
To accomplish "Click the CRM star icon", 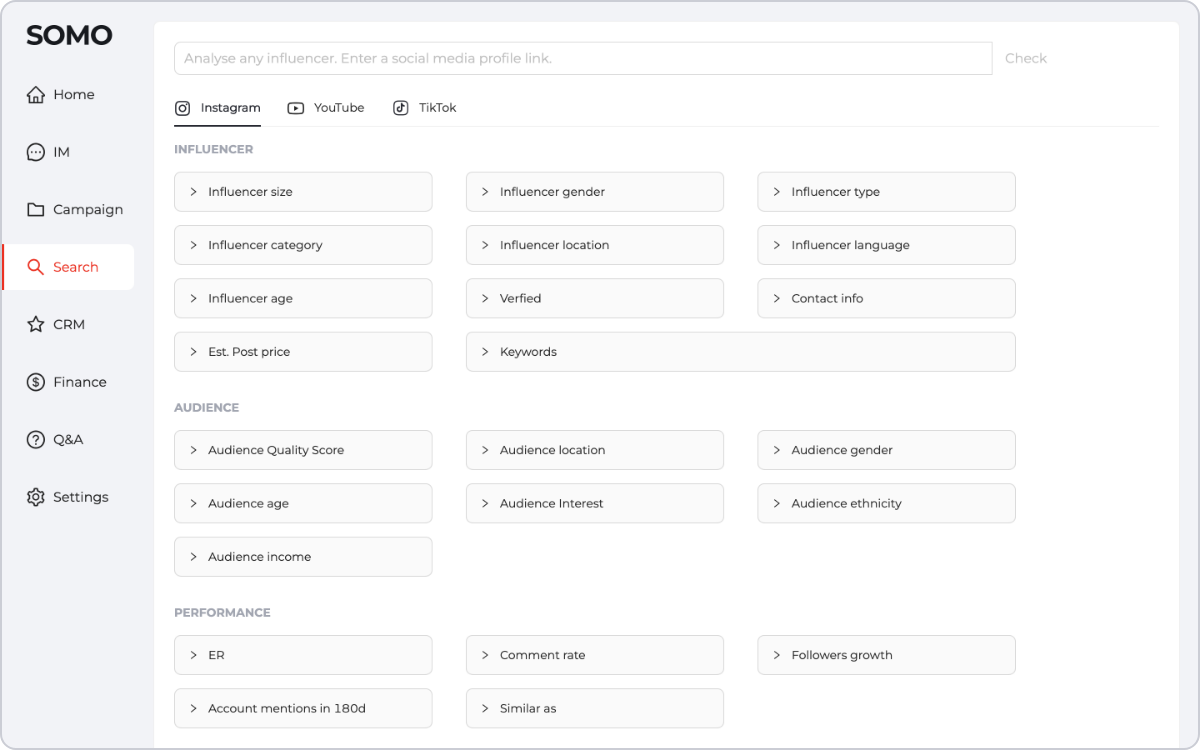I will (x=36, y=325).
